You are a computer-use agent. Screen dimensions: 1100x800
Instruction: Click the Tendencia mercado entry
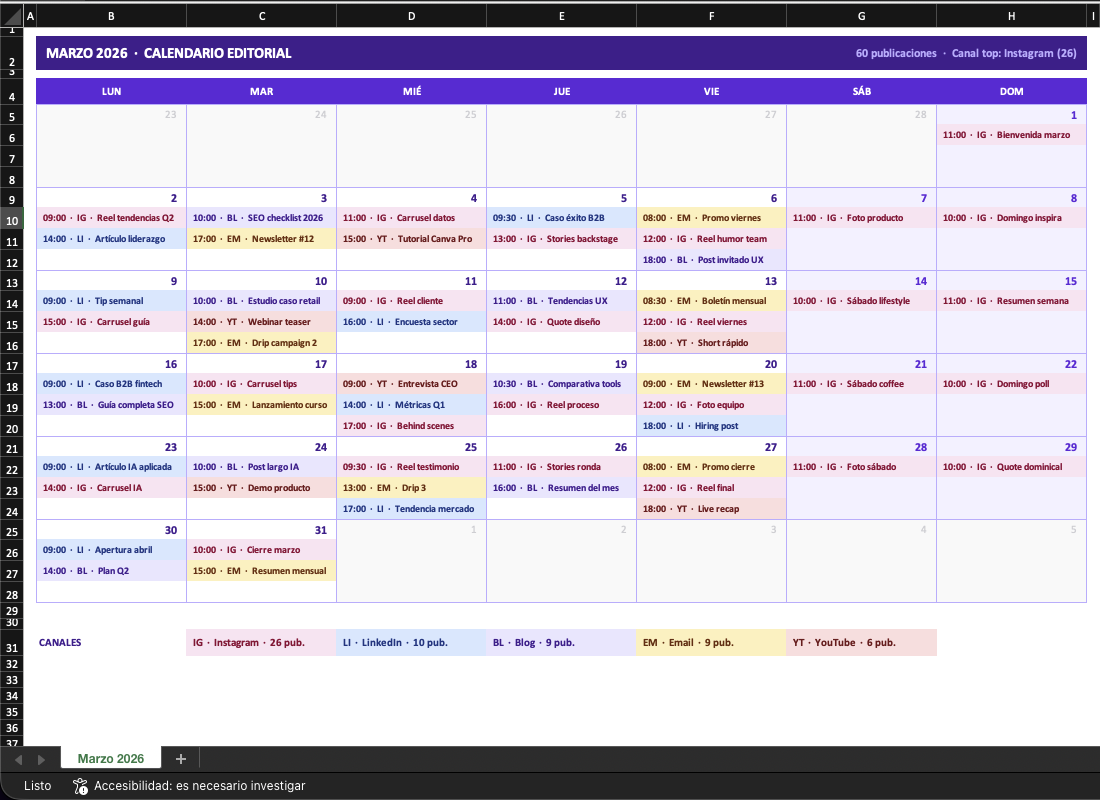click(412, 509)
